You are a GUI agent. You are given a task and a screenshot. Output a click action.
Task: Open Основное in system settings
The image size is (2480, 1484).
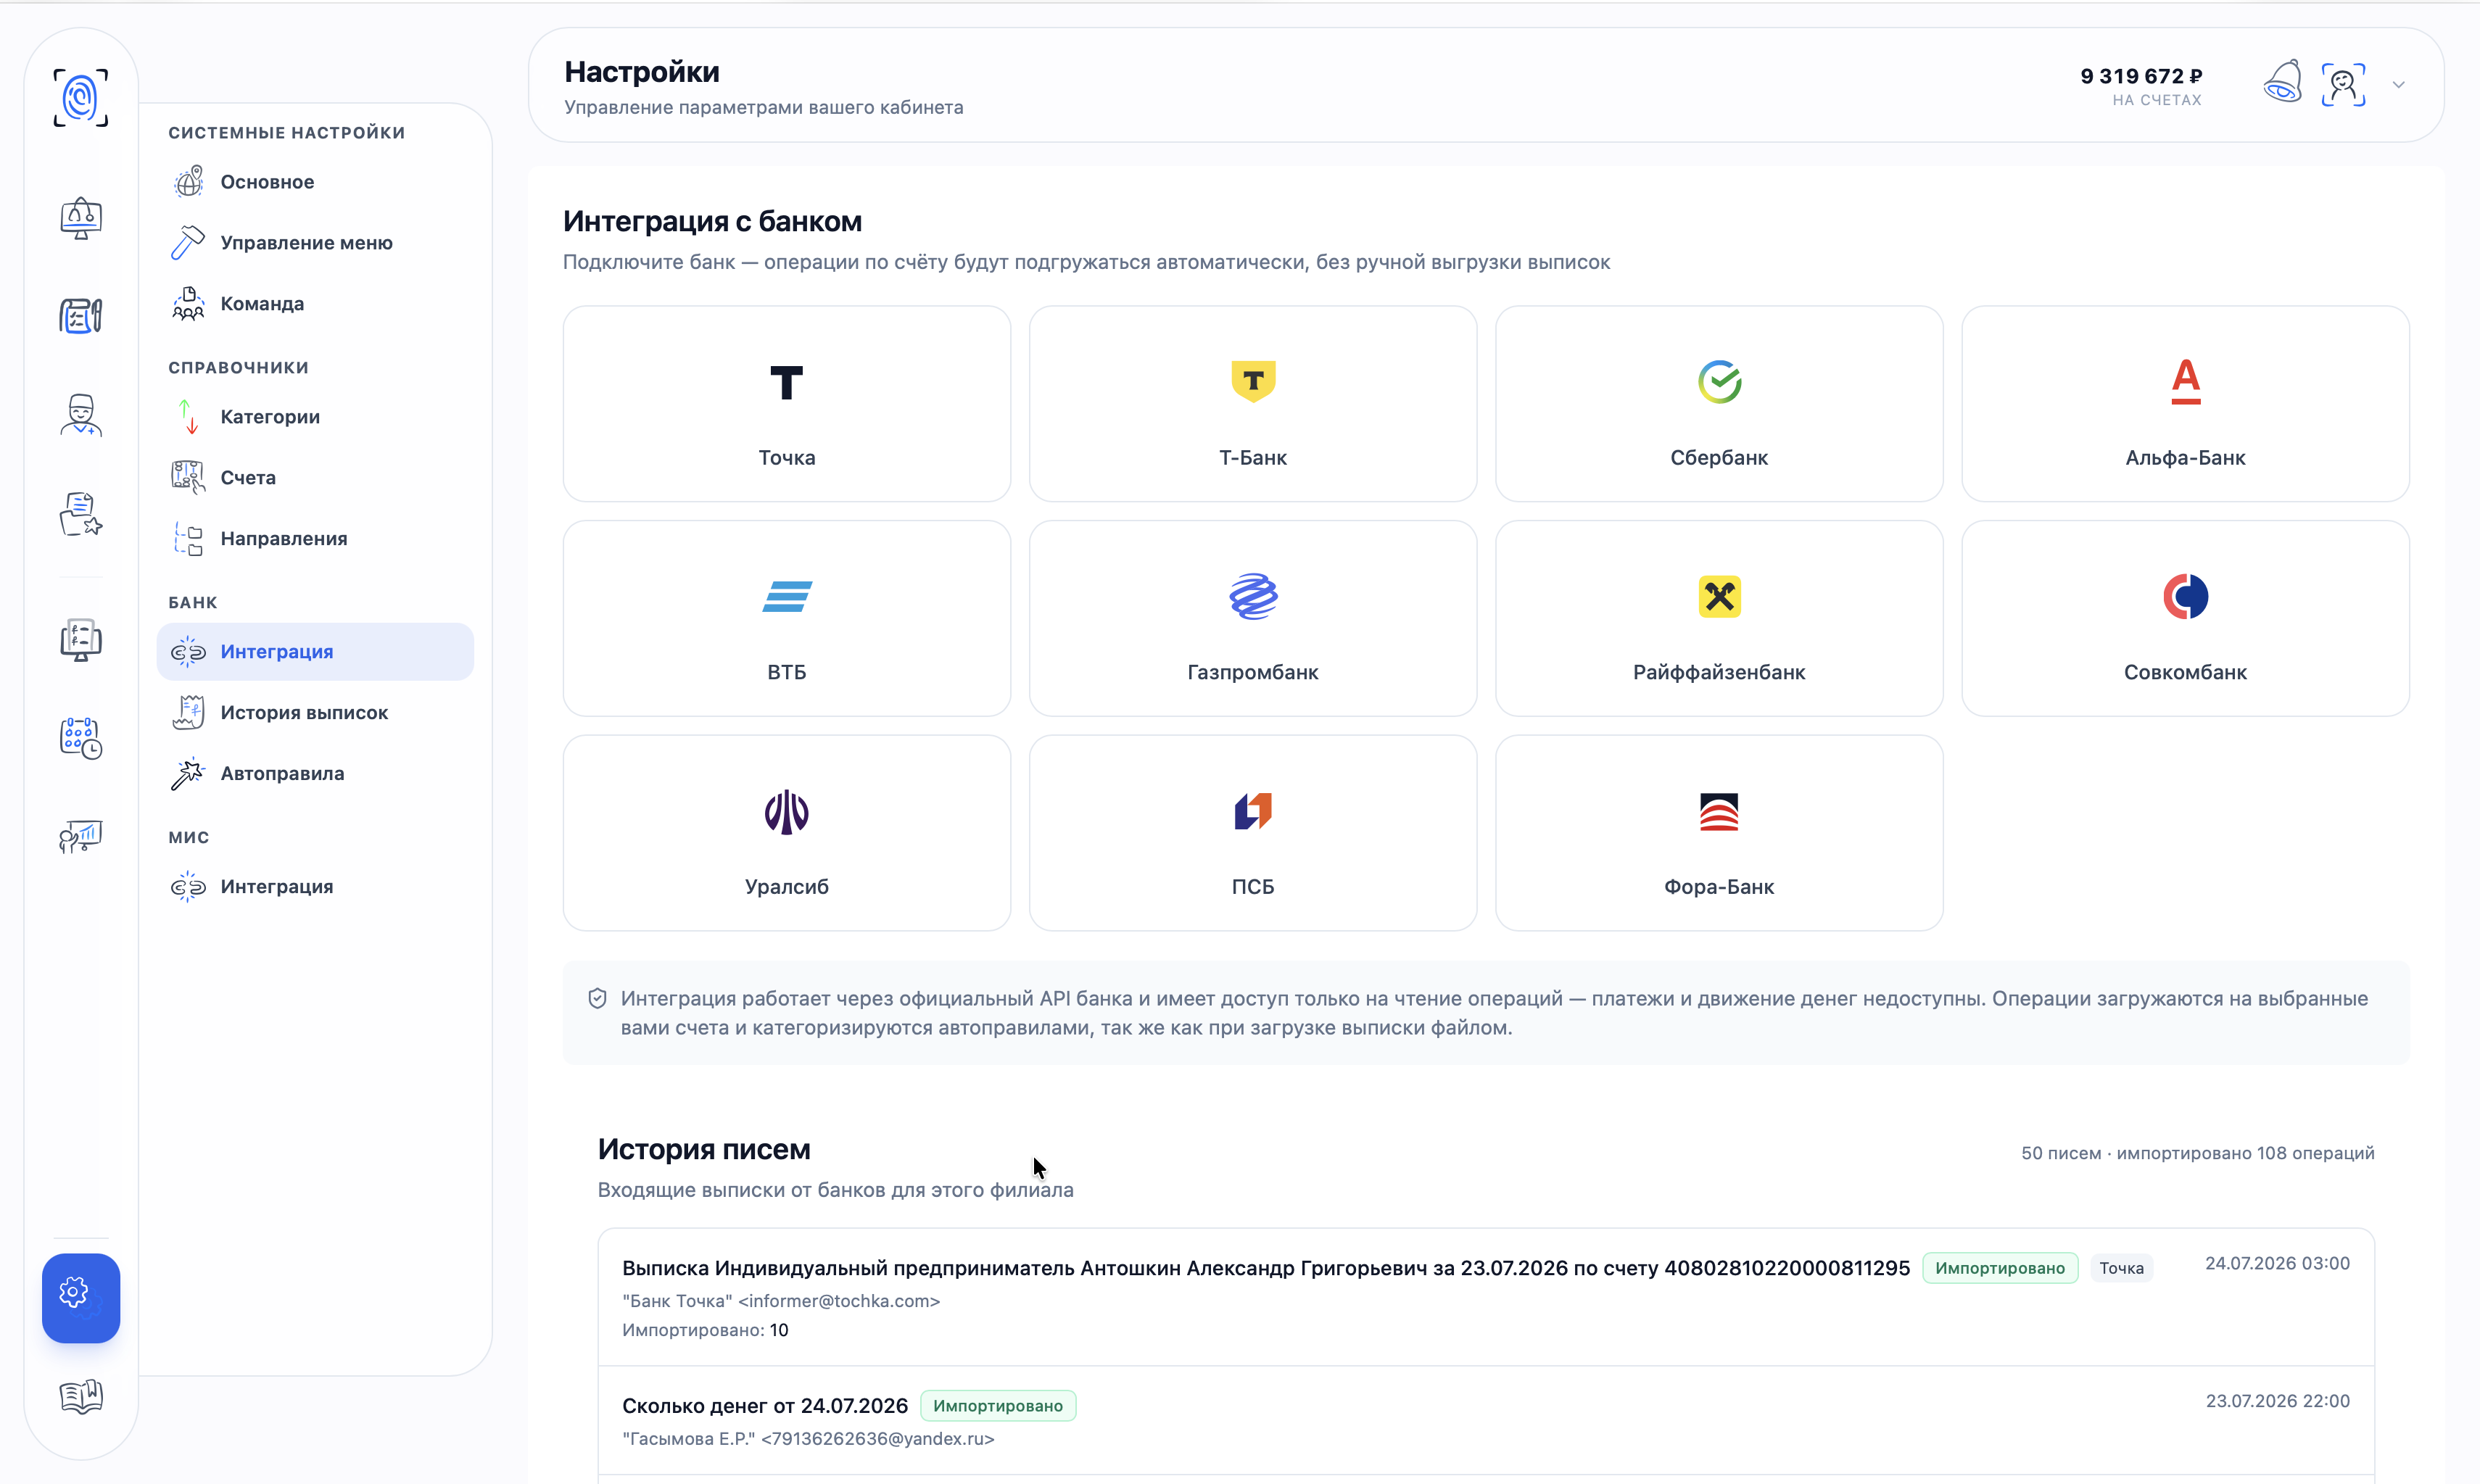tap(315, 182)
